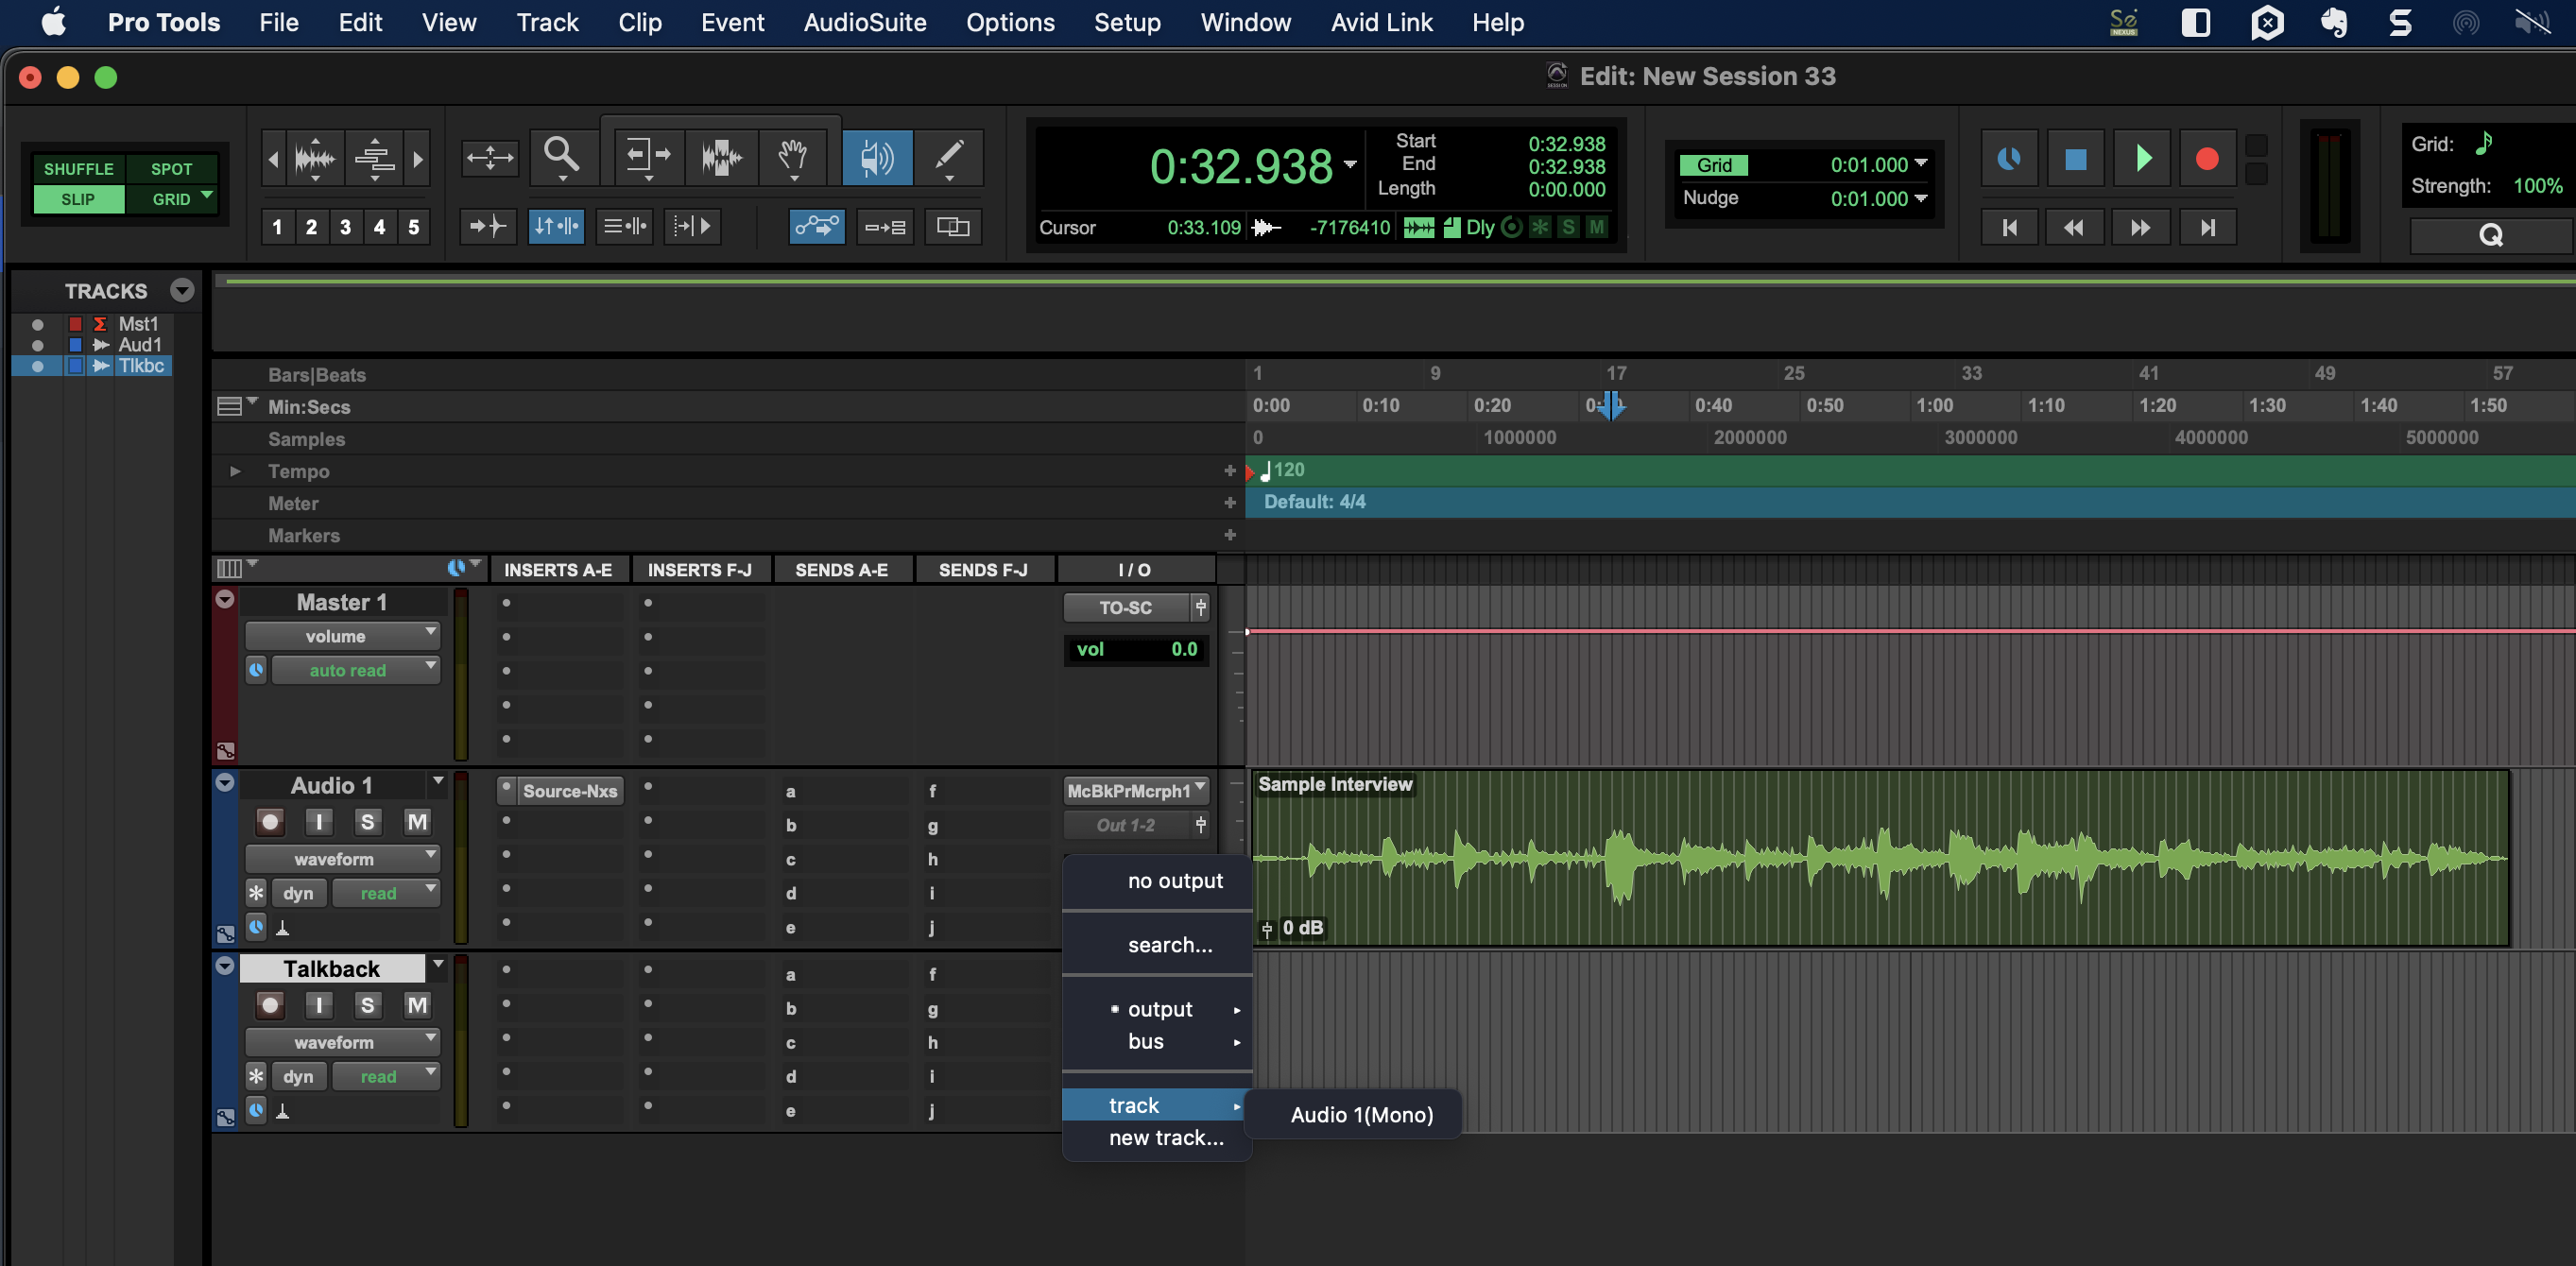The image size is (2576, 1266).
Task: Select the Pencil tool
Action: [949, 155]
